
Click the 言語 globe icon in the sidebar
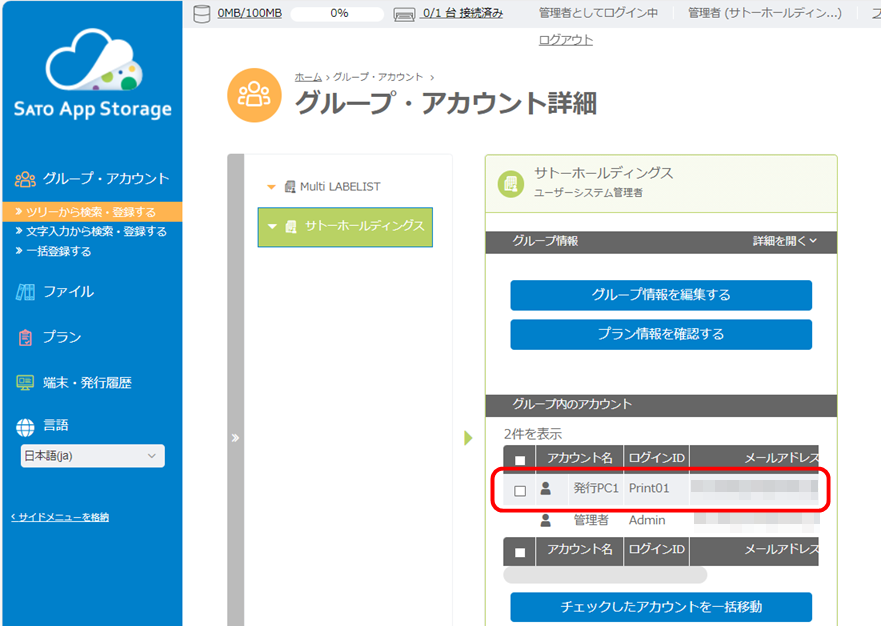tap(25, 427)
